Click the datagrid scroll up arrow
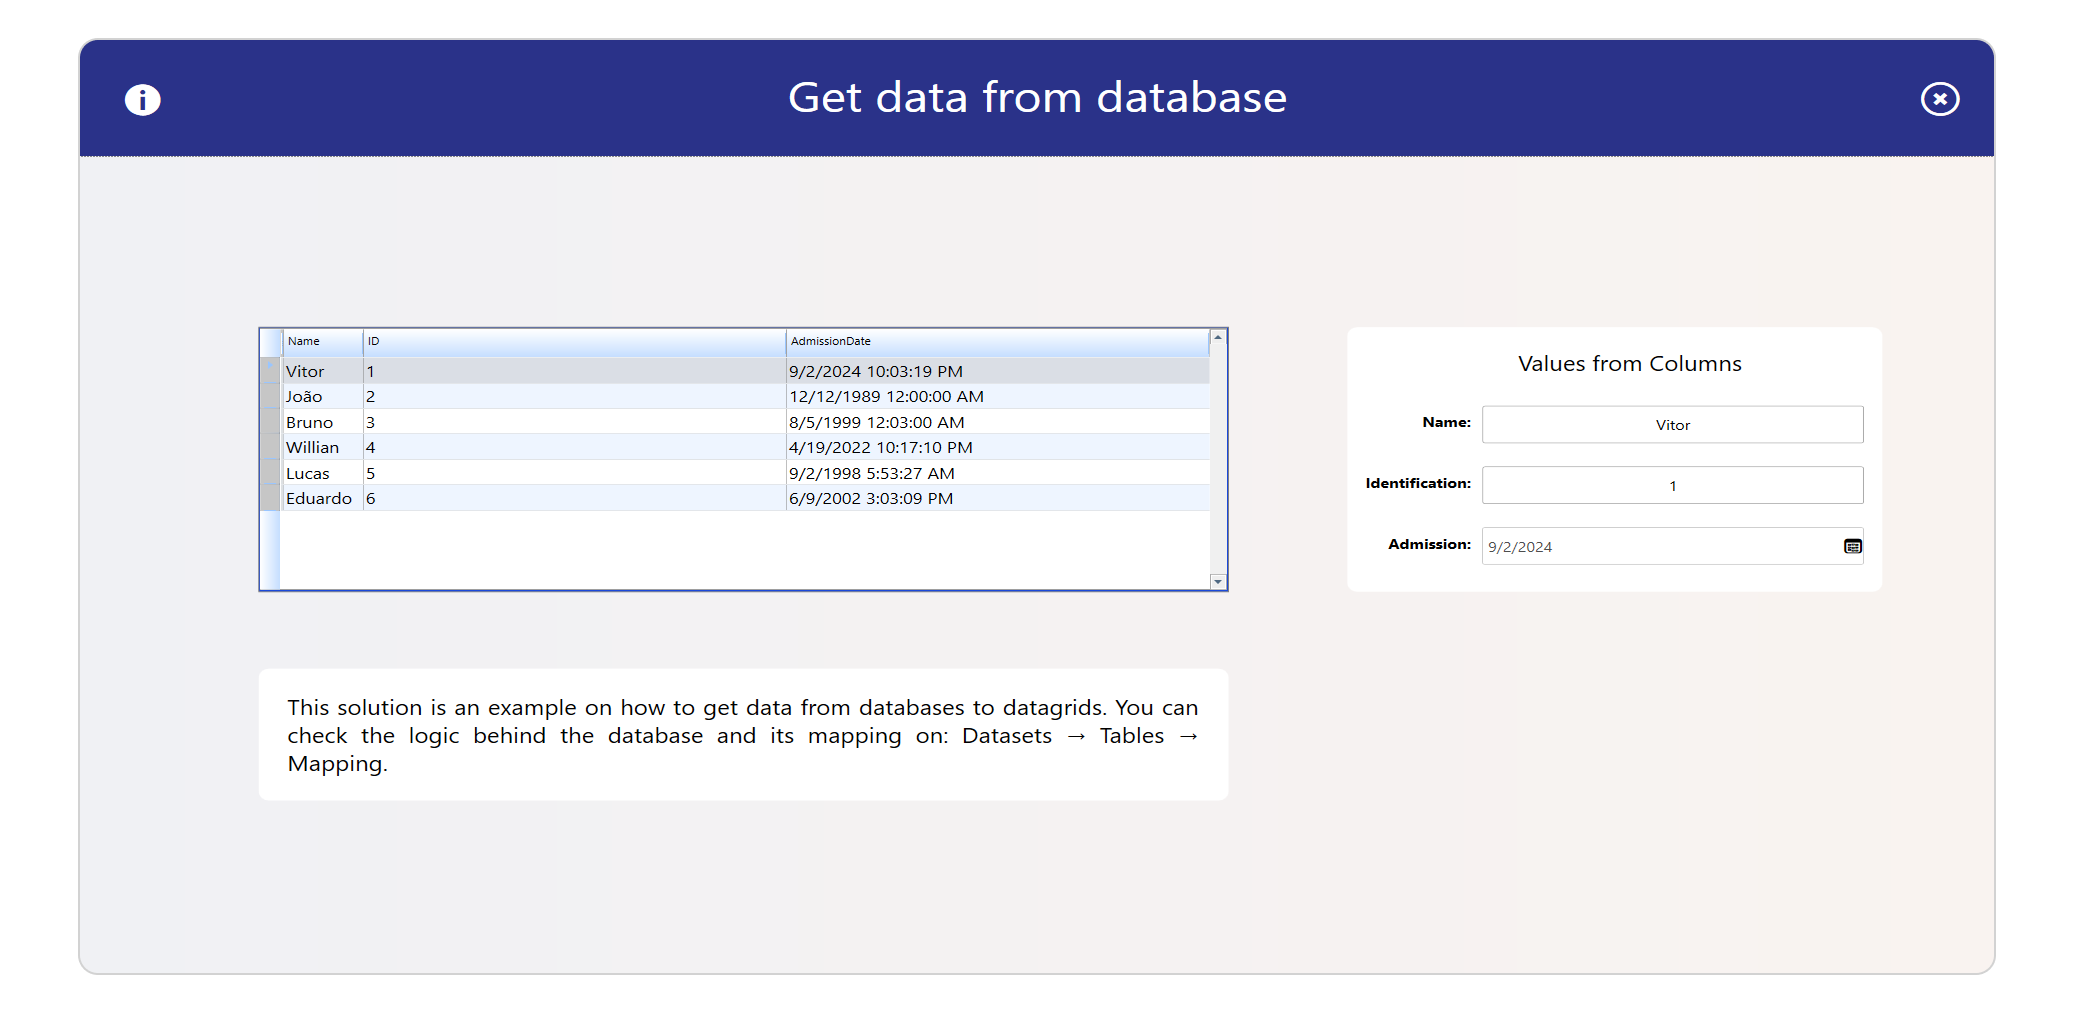Image resolution: width=2074 pixels, height=1013 pixels. [1217, 338]
